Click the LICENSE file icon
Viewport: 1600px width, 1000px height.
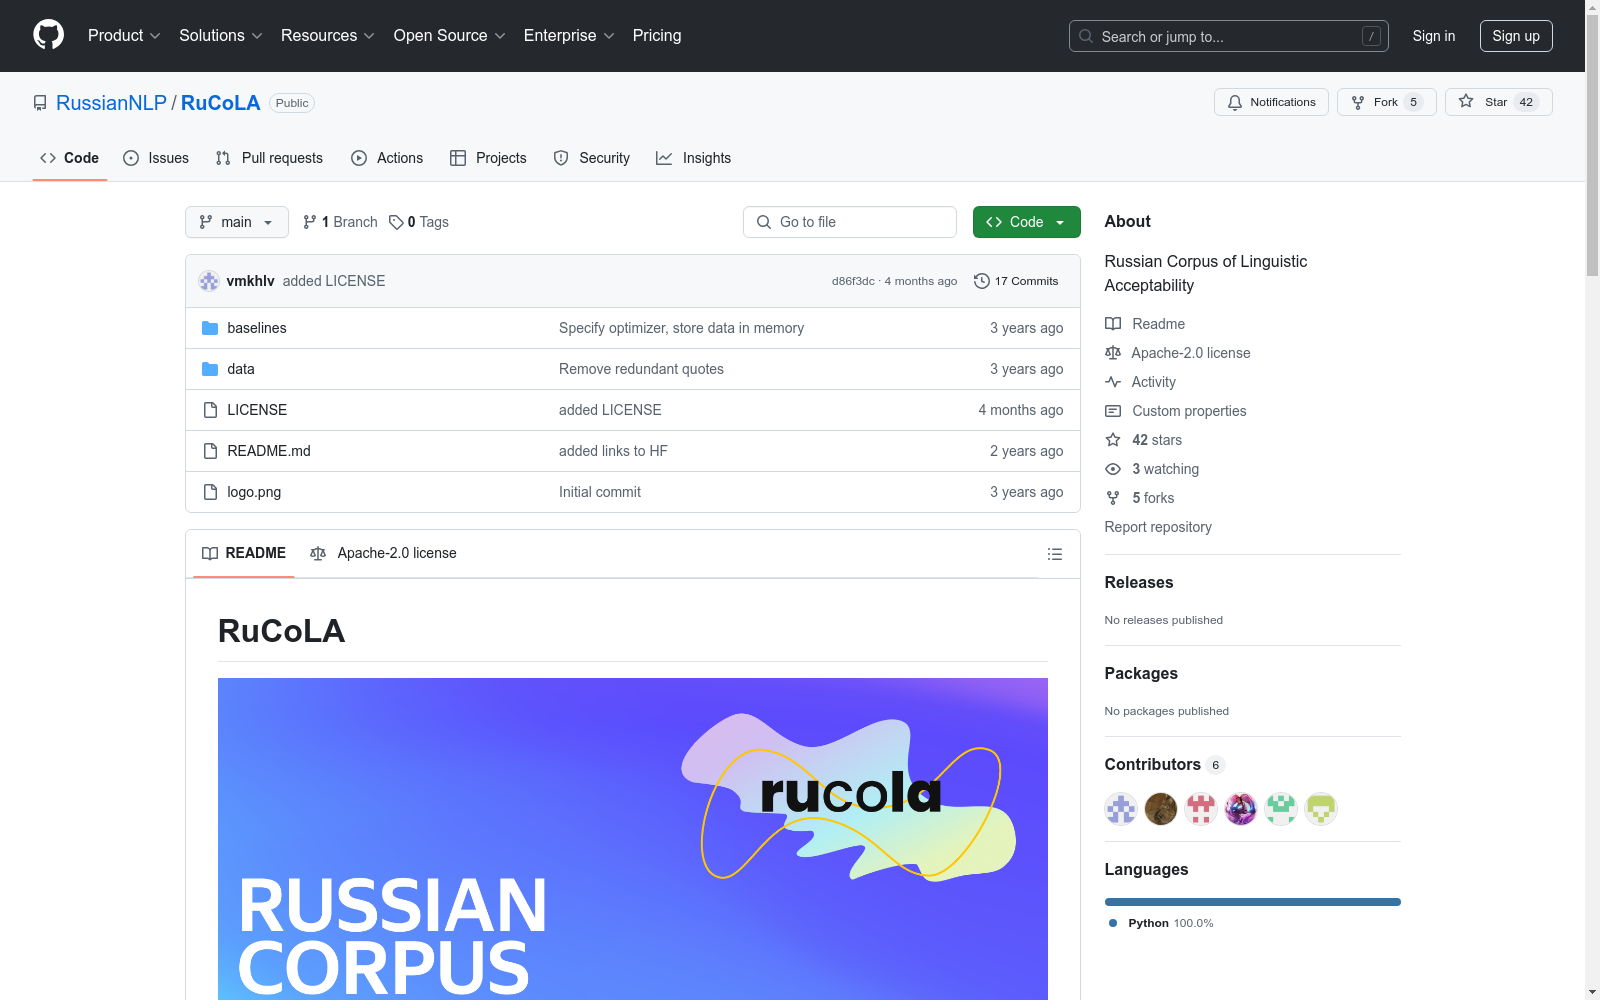pyautogui.click(x=210, y=410)
